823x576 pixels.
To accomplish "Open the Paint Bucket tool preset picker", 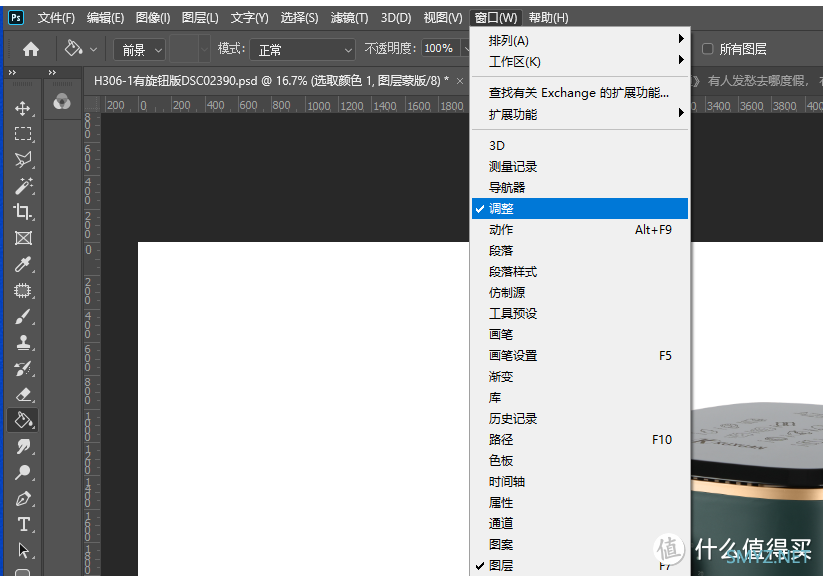I will point(81,49).
